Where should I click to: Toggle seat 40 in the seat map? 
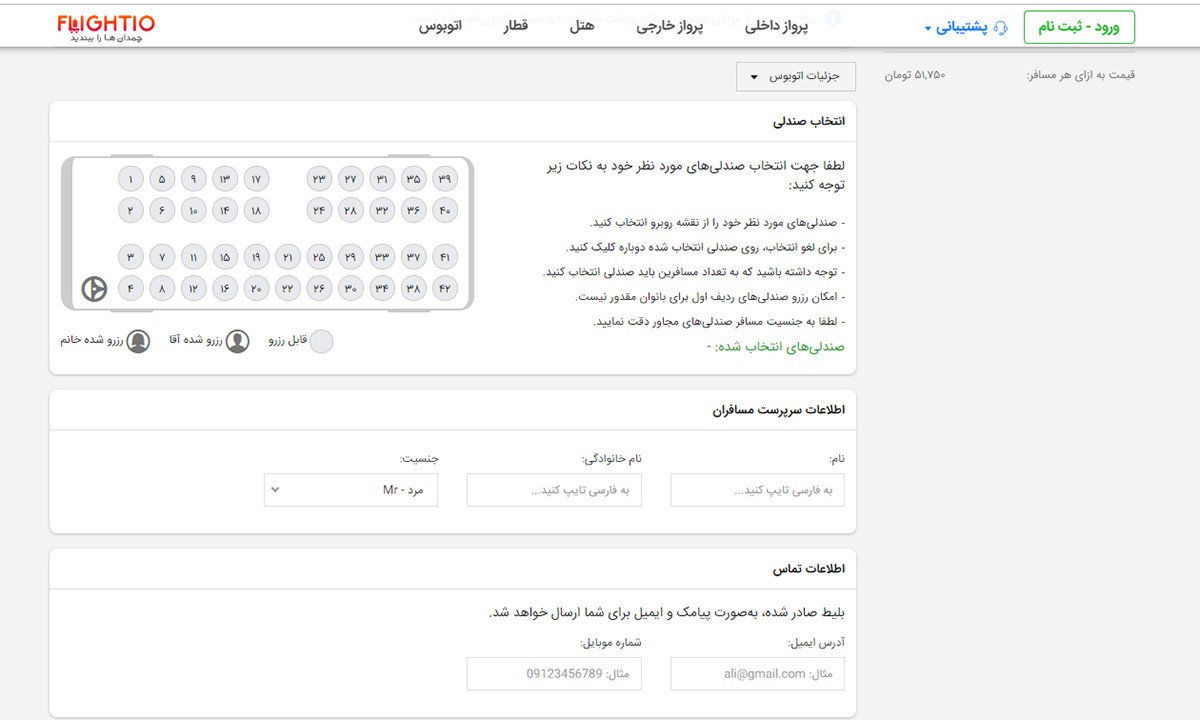445,210
